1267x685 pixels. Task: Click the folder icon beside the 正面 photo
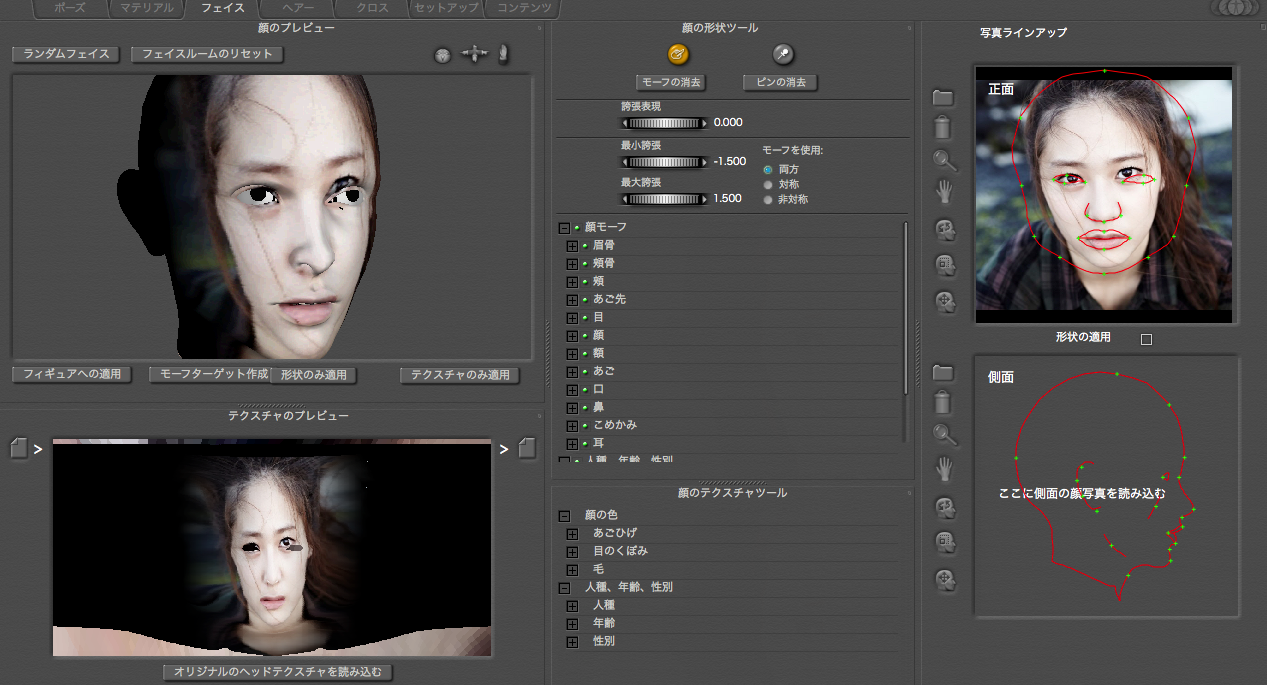point(943,97)
